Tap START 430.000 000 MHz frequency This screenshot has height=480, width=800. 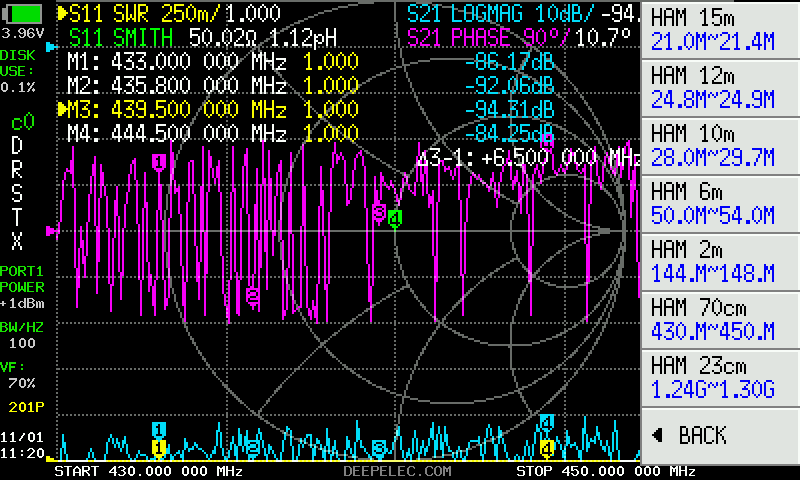[148, 471]
